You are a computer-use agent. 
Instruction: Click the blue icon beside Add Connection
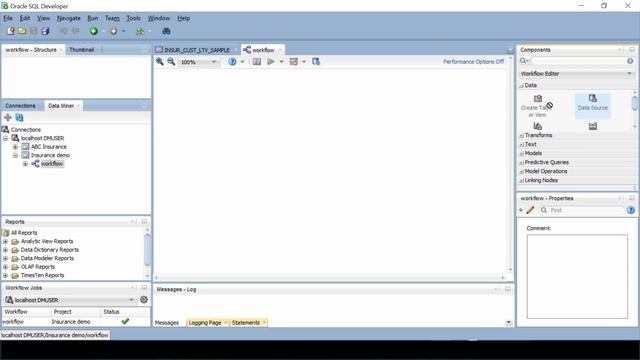(19, 118)
